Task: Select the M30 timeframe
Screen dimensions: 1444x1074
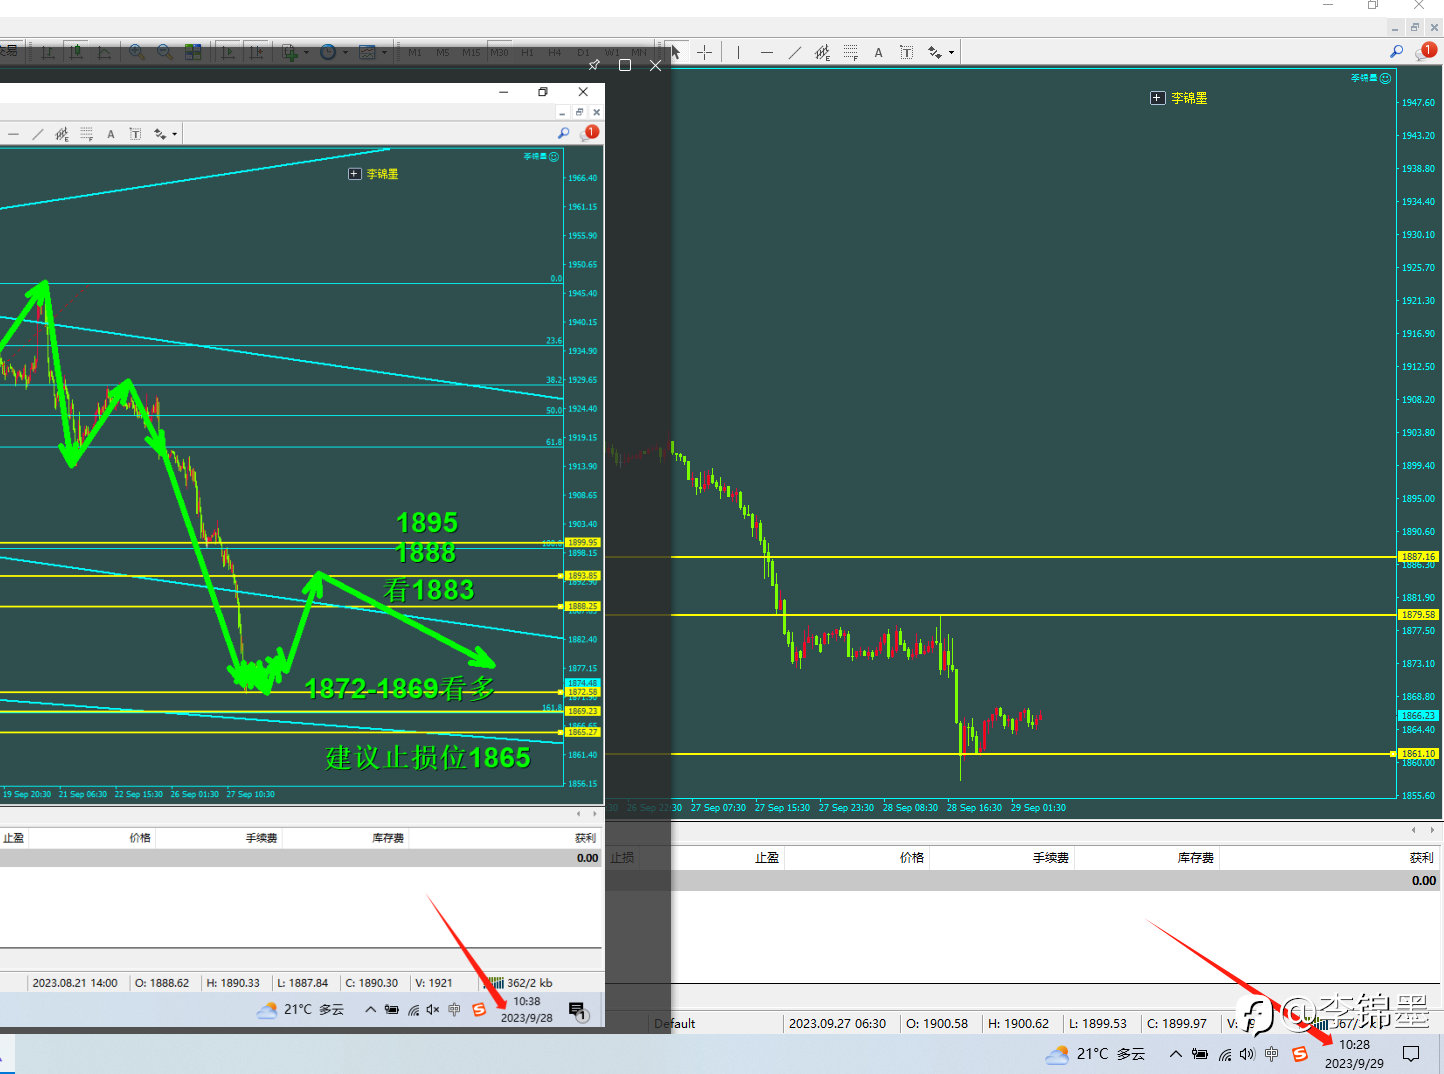Action: click(499, 52)
